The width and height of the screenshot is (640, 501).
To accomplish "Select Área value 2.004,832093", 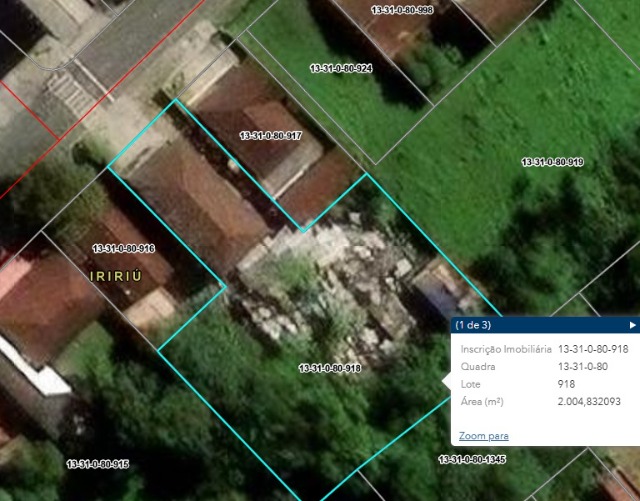I will click(x=589, y=401).
